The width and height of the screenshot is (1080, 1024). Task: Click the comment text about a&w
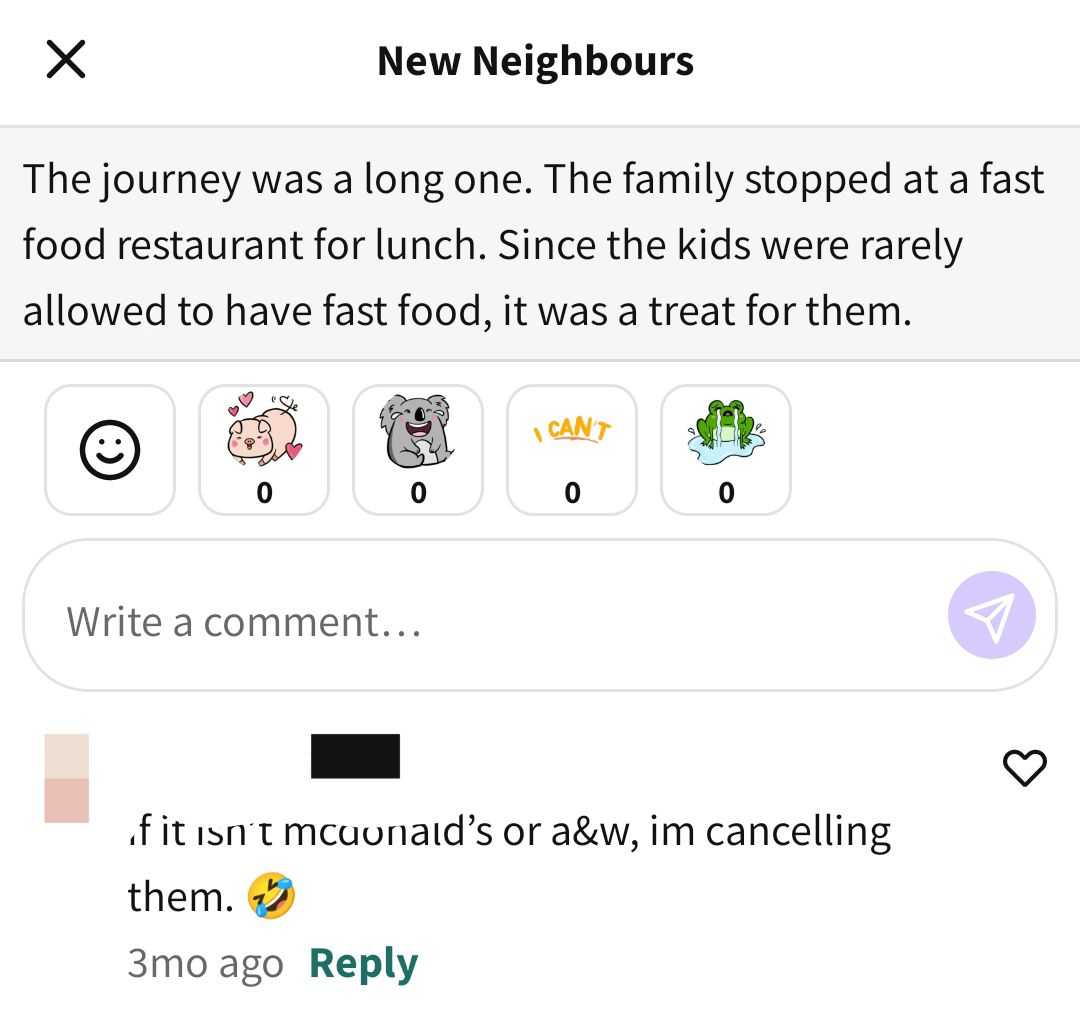(x=510, y=864)
